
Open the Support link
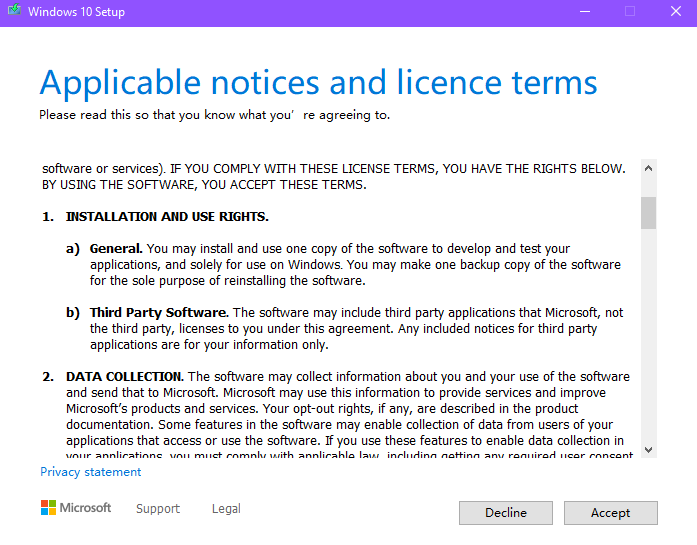pyautogui.click(x=158, y=509)
